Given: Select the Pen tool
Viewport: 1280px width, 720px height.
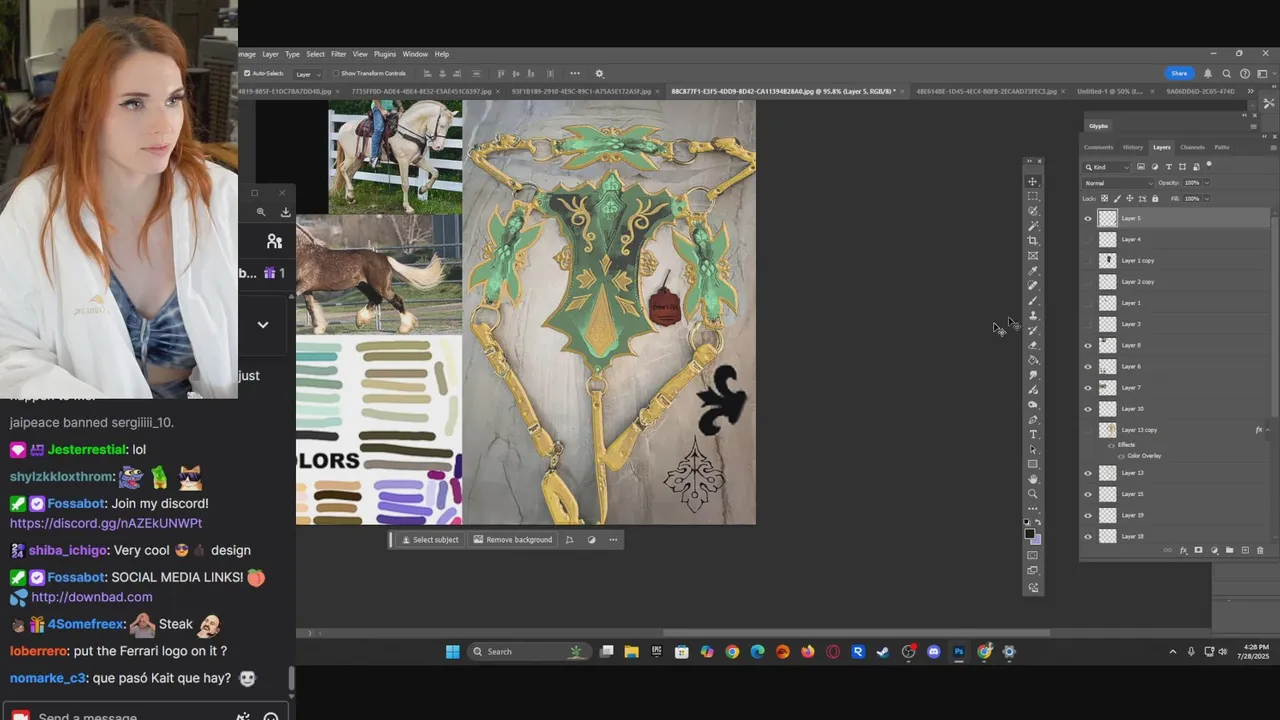Looking at the screenshot, I should tap(1033, 419).
